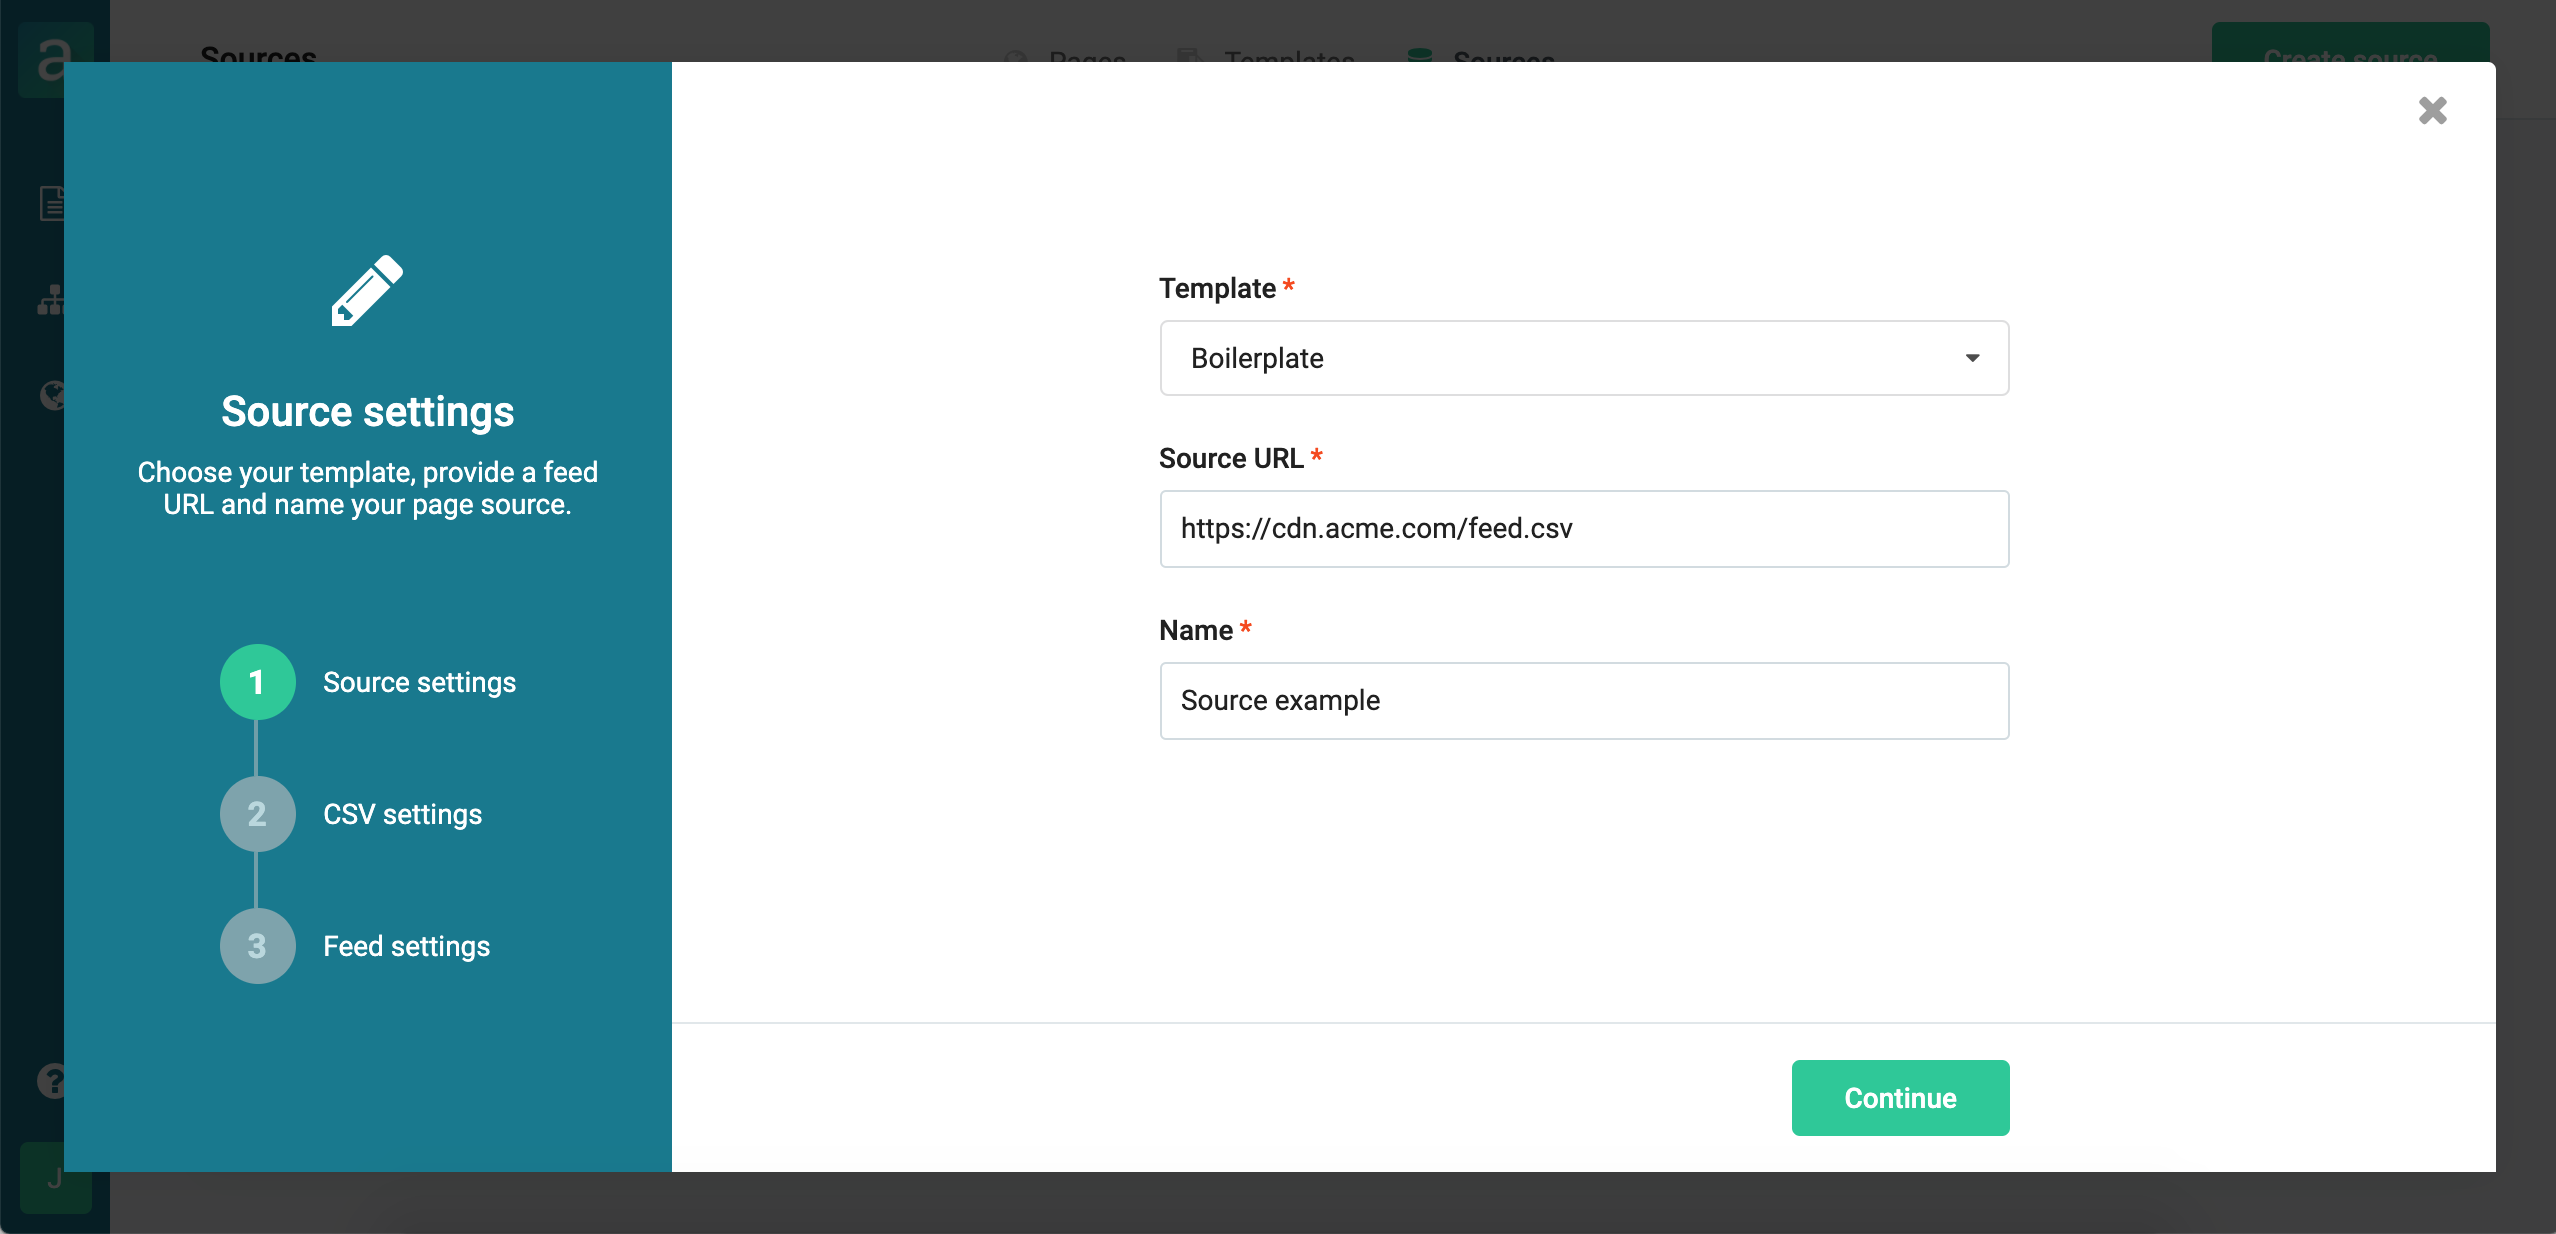Select step 3 circle for Feed settings

point(257,946)
